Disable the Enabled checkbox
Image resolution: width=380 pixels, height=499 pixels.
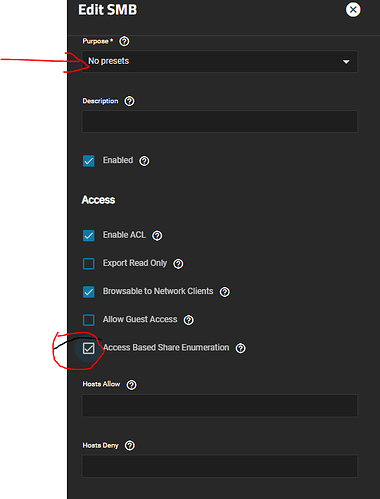click(x=89, y=161)
